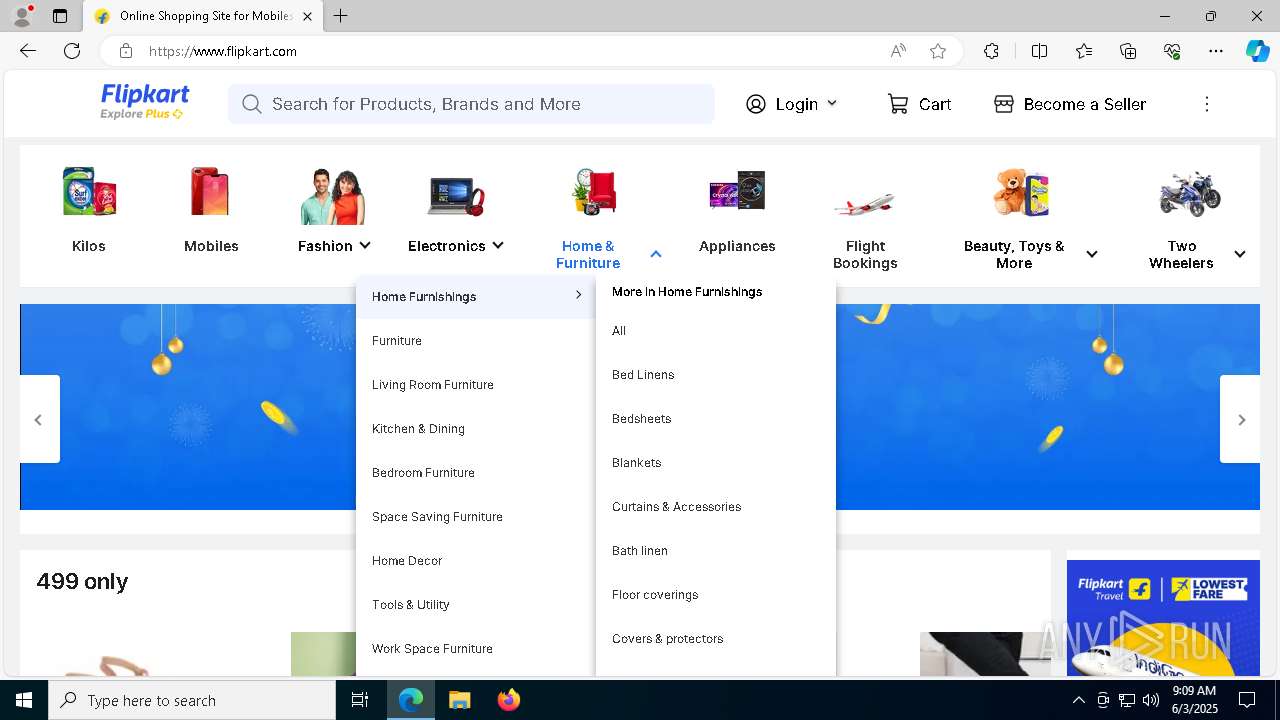This screenshot has height=720, width=1280.
Task: Click the Login profile icon
Action: click(x=756, y=104)
